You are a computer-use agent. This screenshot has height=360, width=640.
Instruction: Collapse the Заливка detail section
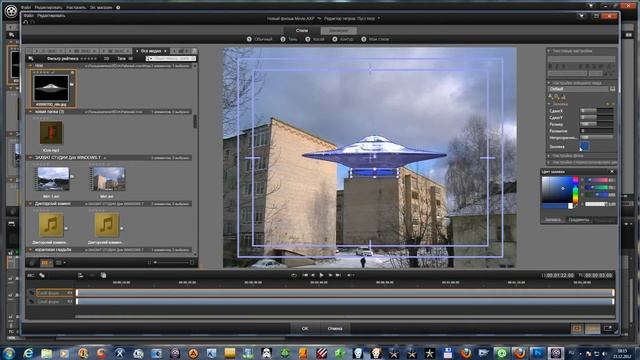549,104
